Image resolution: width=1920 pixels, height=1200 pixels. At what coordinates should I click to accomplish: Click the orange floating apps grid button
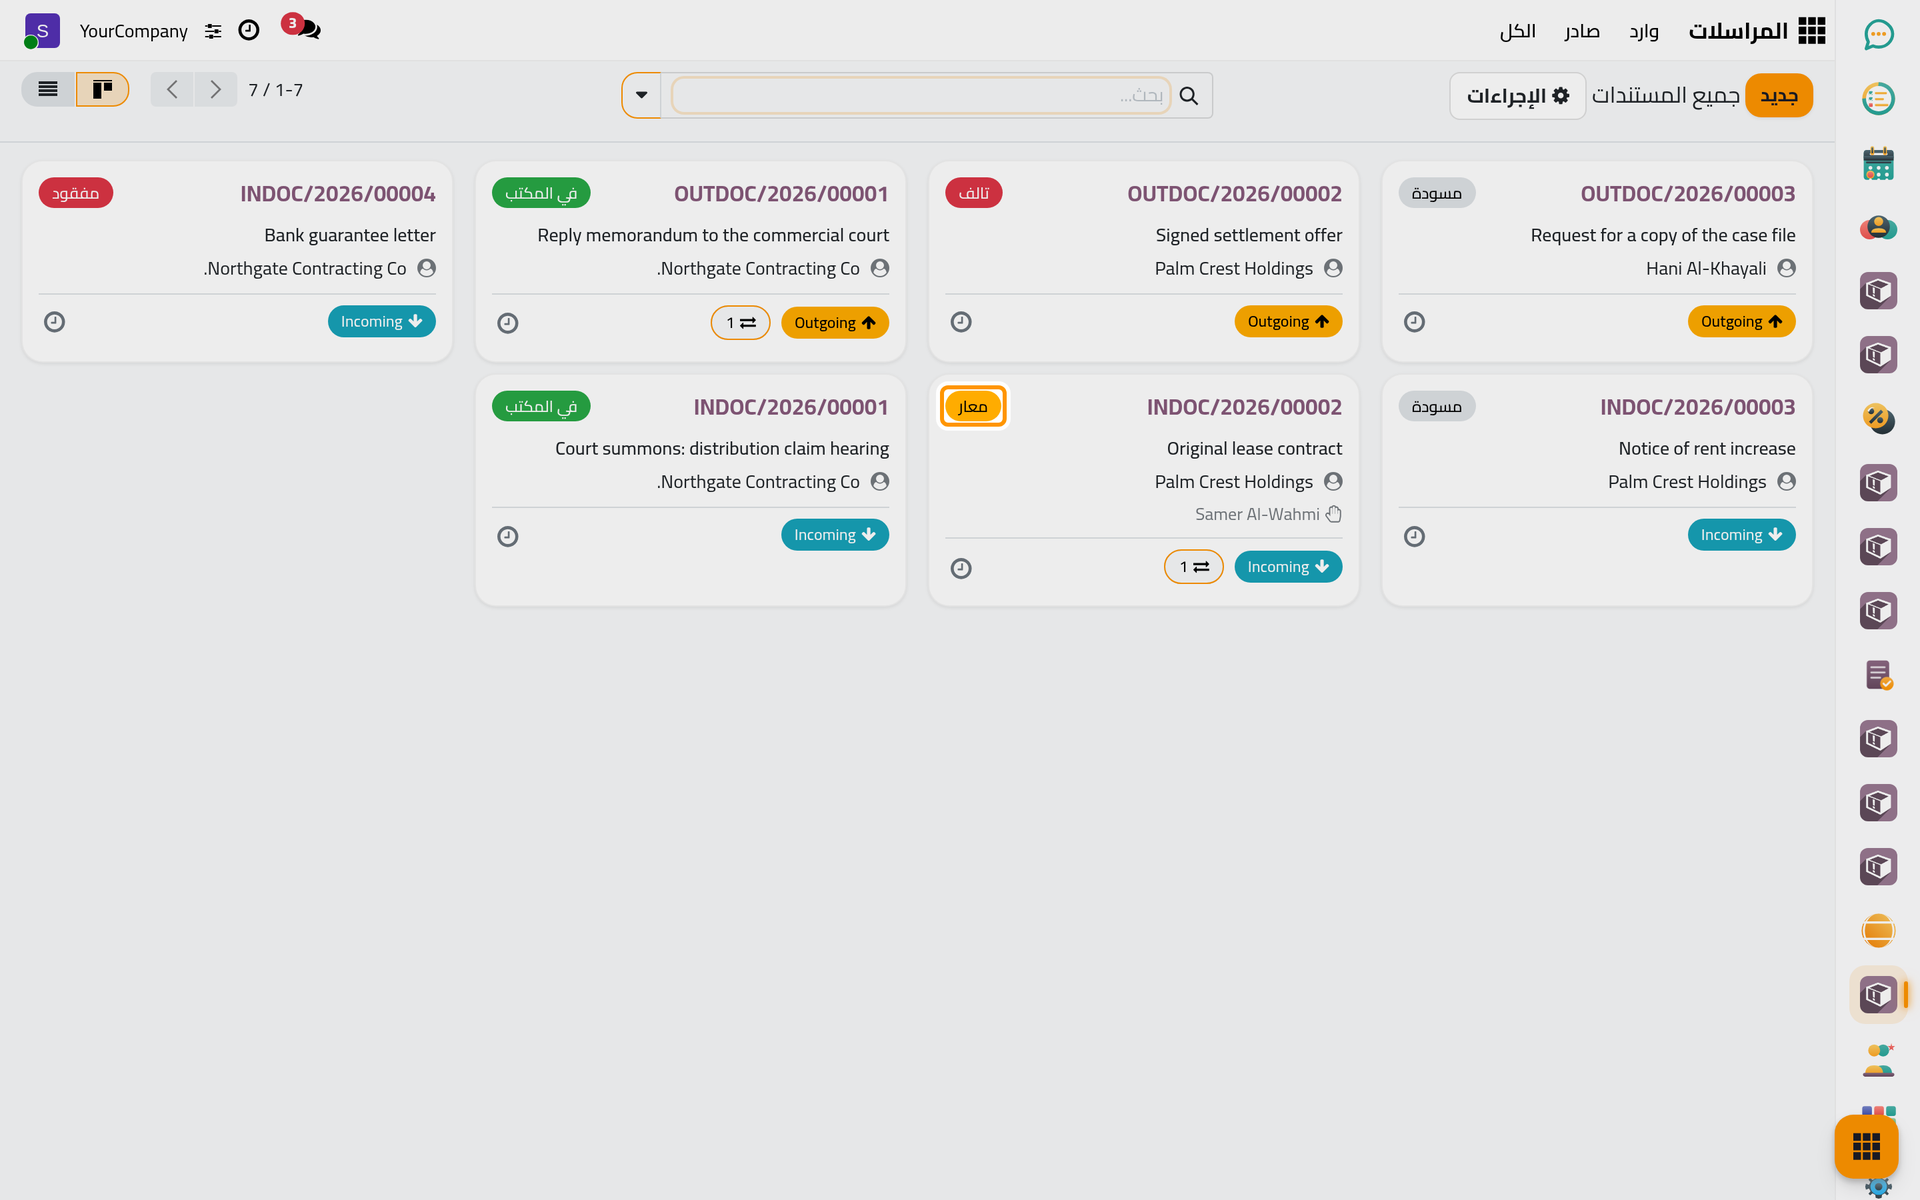pyautogui.click(x=1866, y=1146)
